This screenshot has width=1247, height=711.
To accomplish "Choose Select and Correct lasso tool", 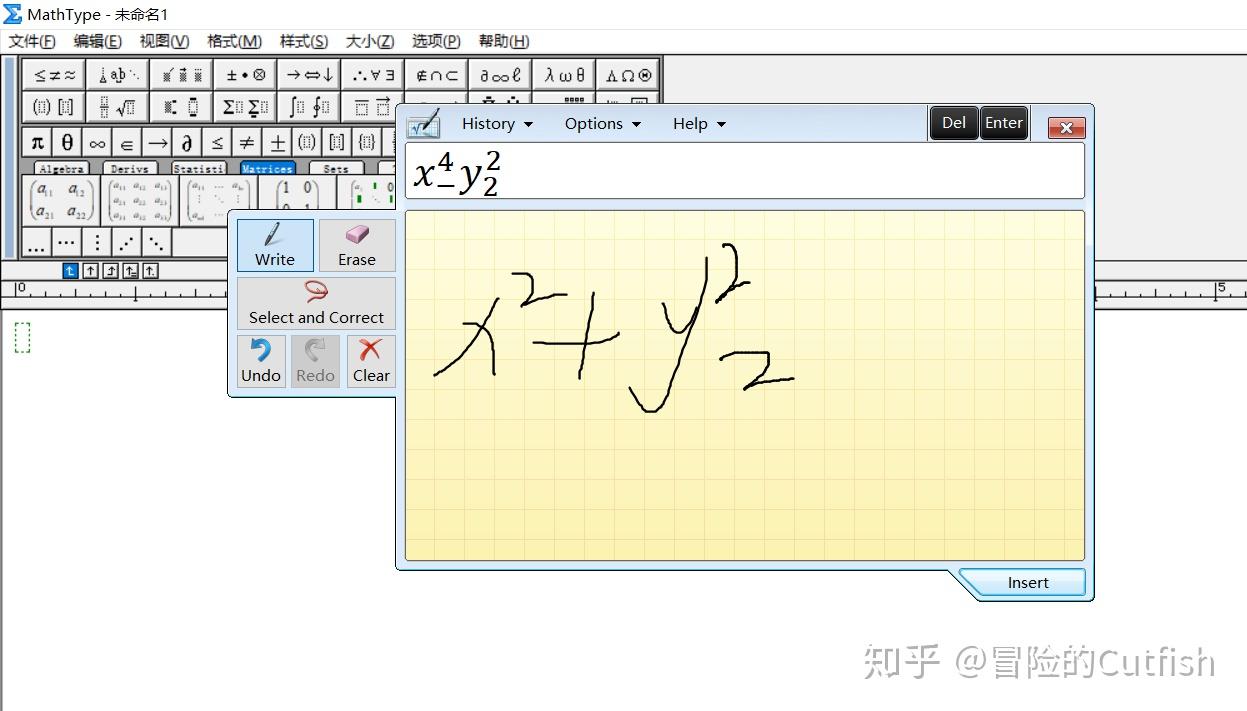I will coord(316,303).
